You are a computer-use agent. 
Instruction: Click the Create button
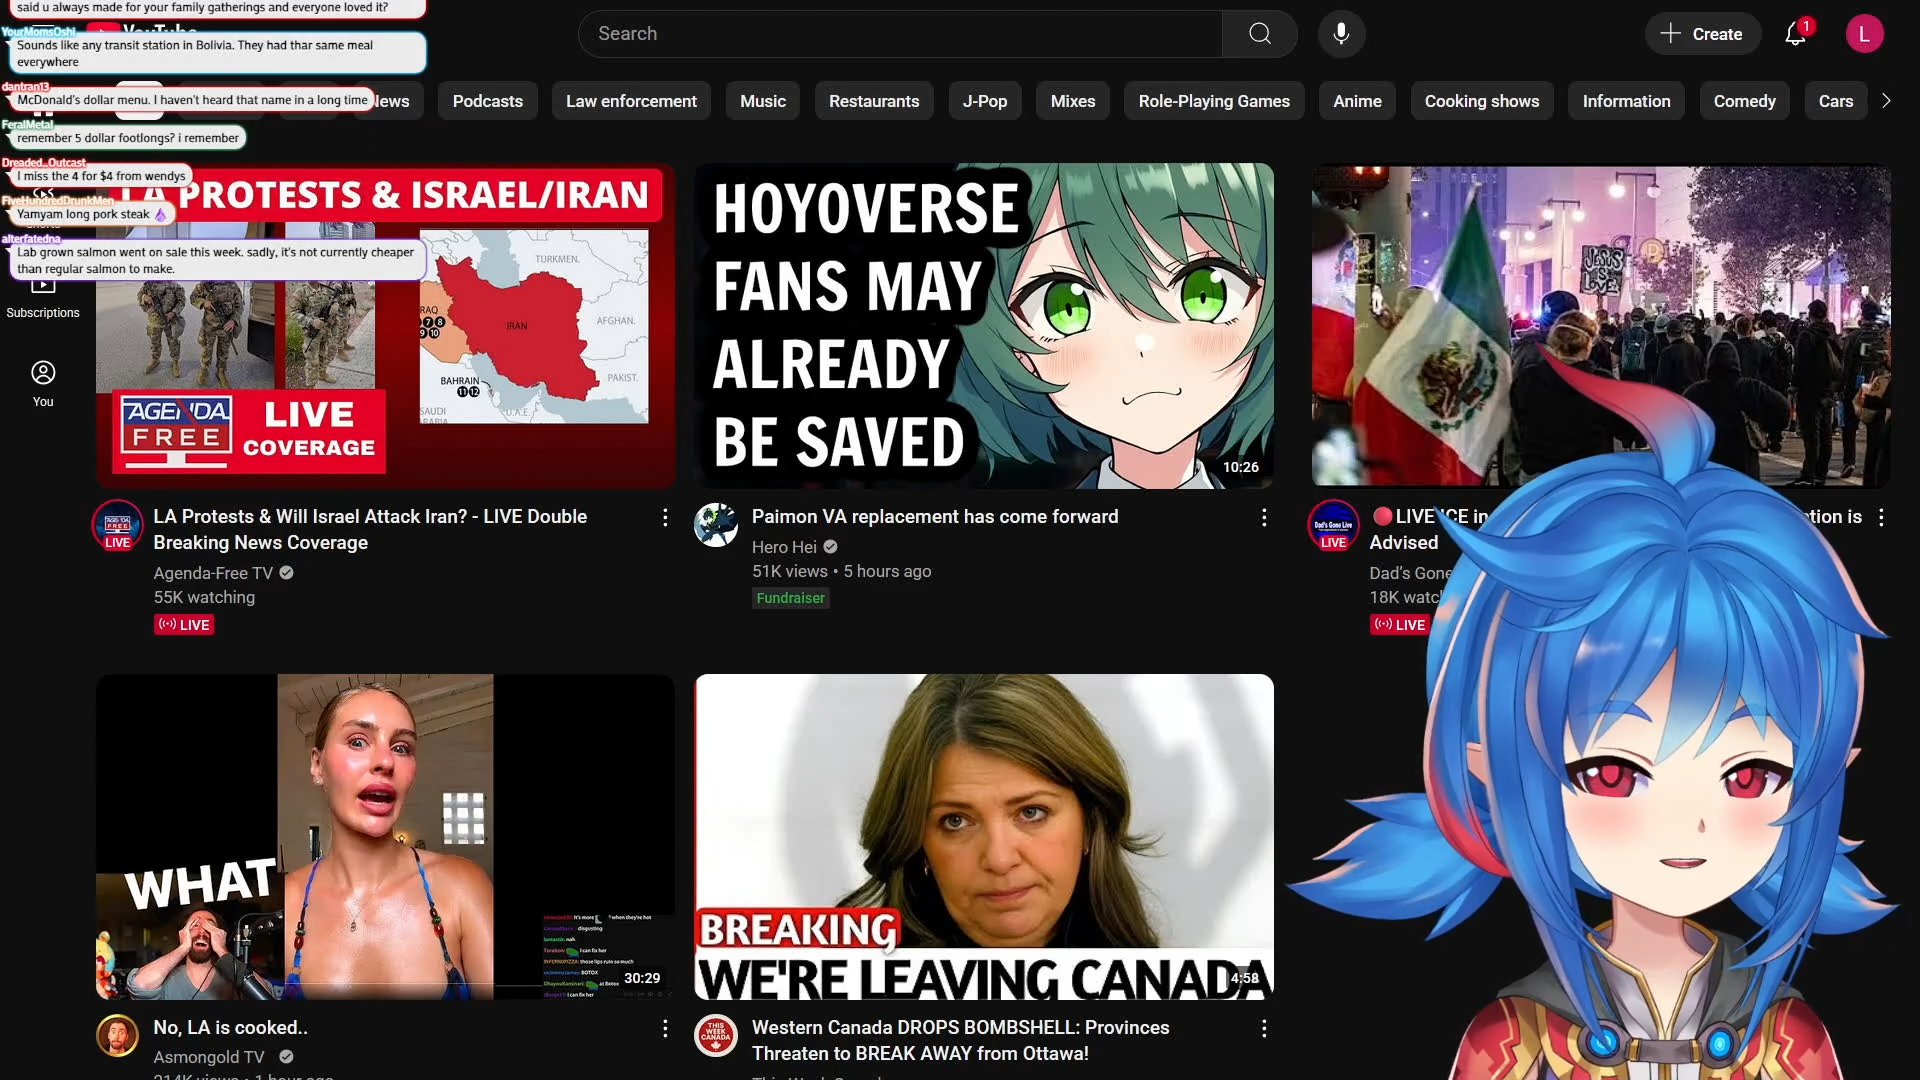(x=1702, y=34)
